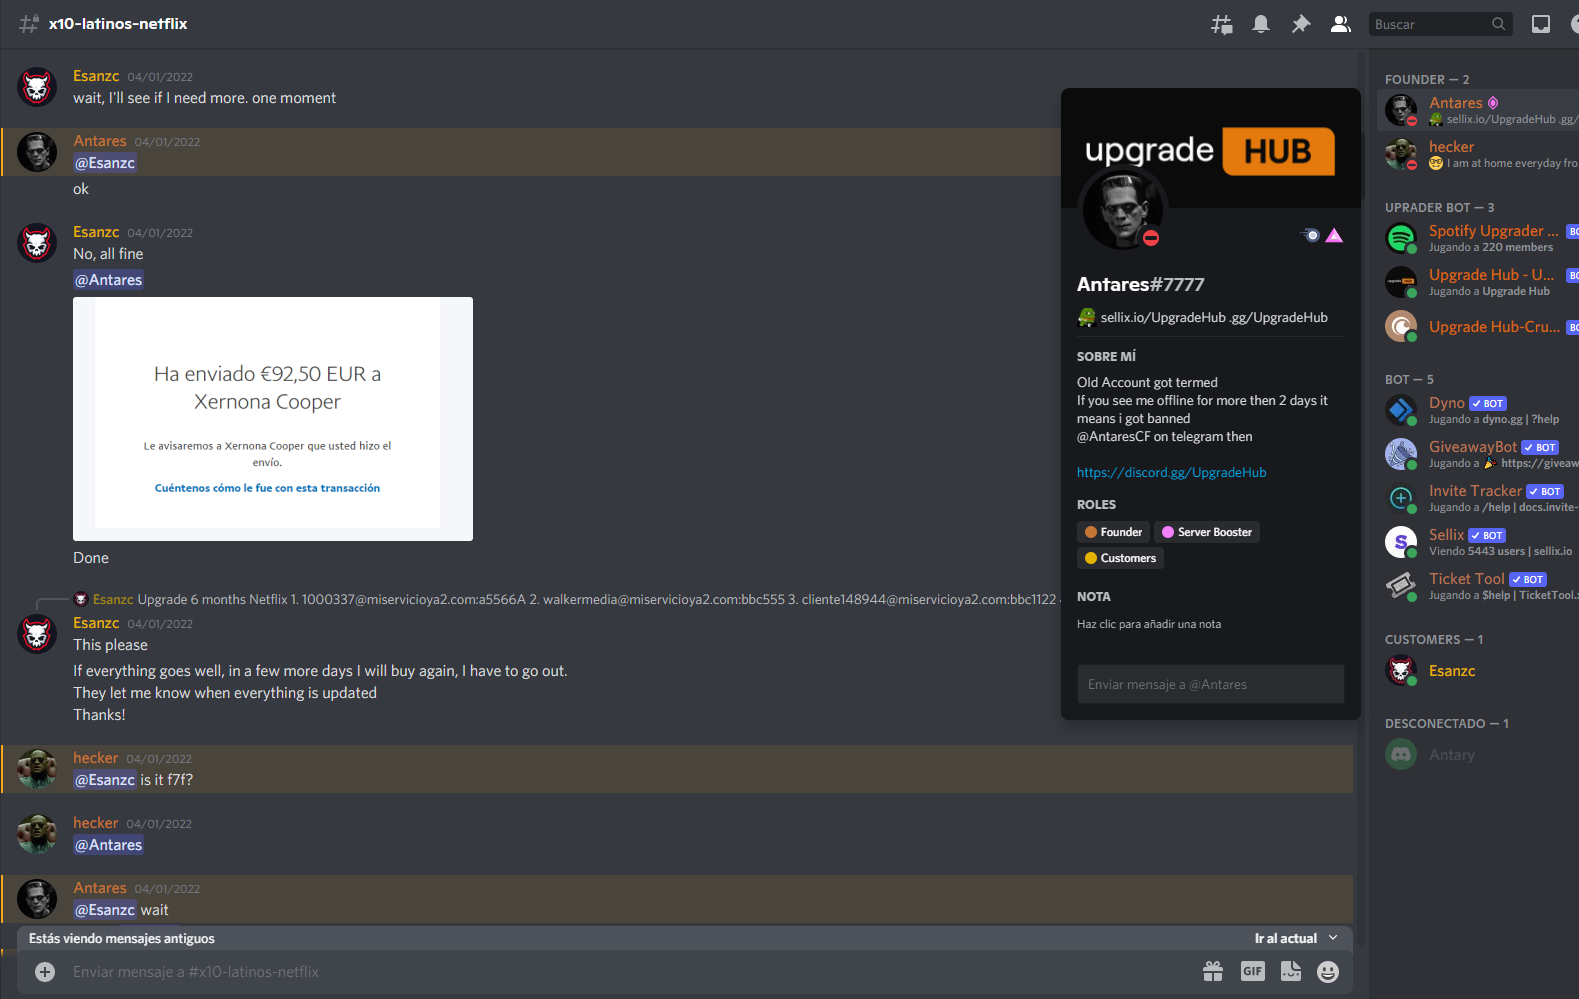The image size is (1579, 999).
Task: Click Antares#7777 username in profile popup
Action: point(1141,284)
